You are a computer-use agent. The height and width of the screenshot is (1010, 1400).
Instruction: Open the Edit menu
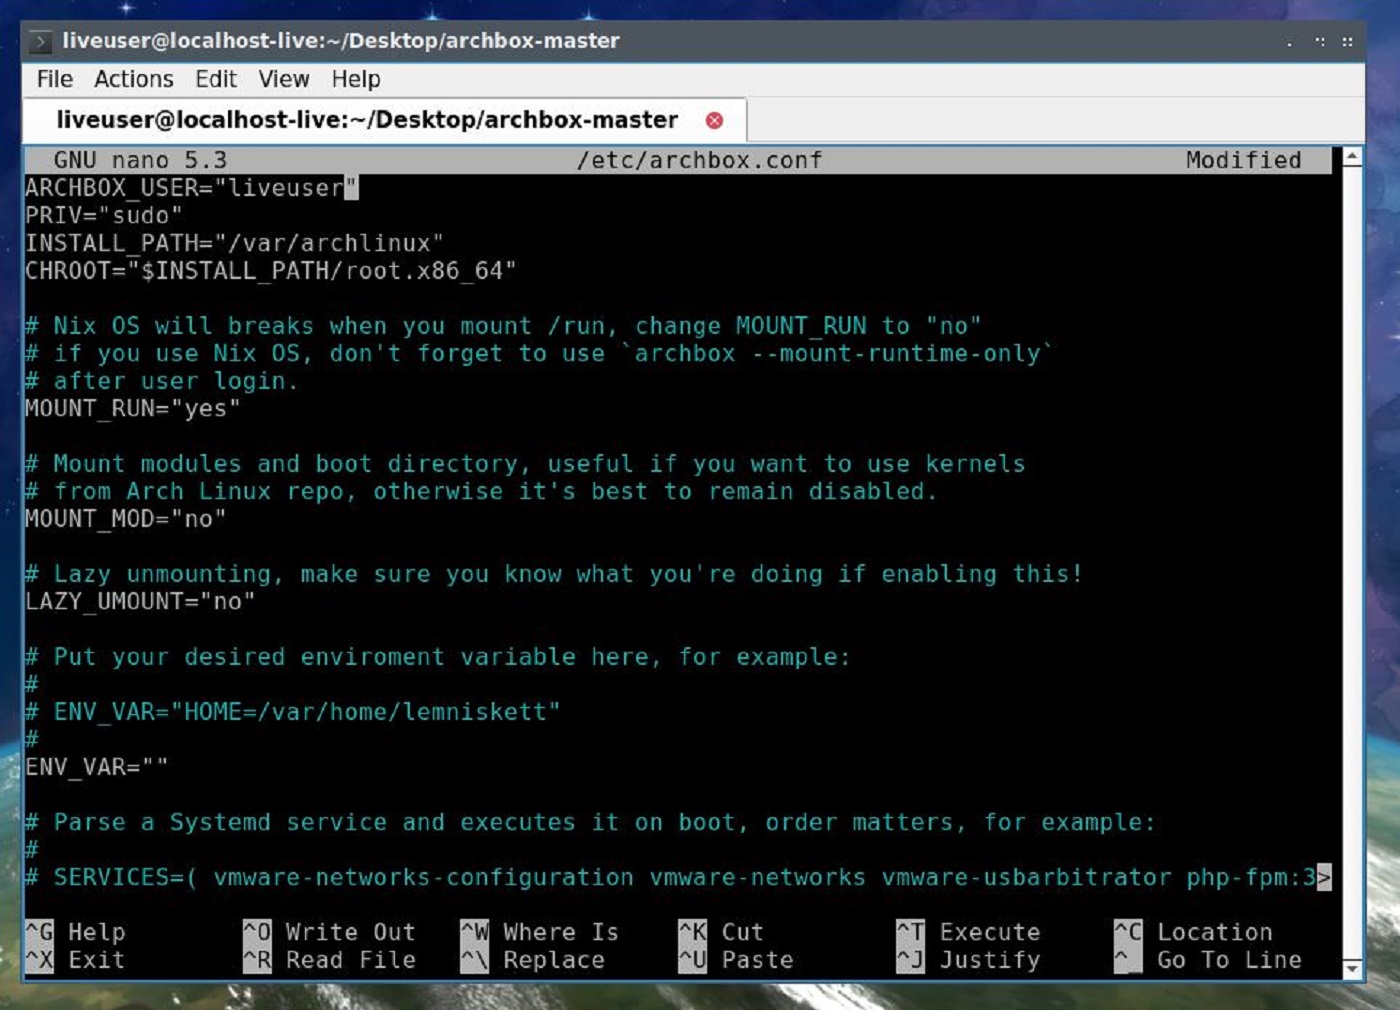point(216,79)
